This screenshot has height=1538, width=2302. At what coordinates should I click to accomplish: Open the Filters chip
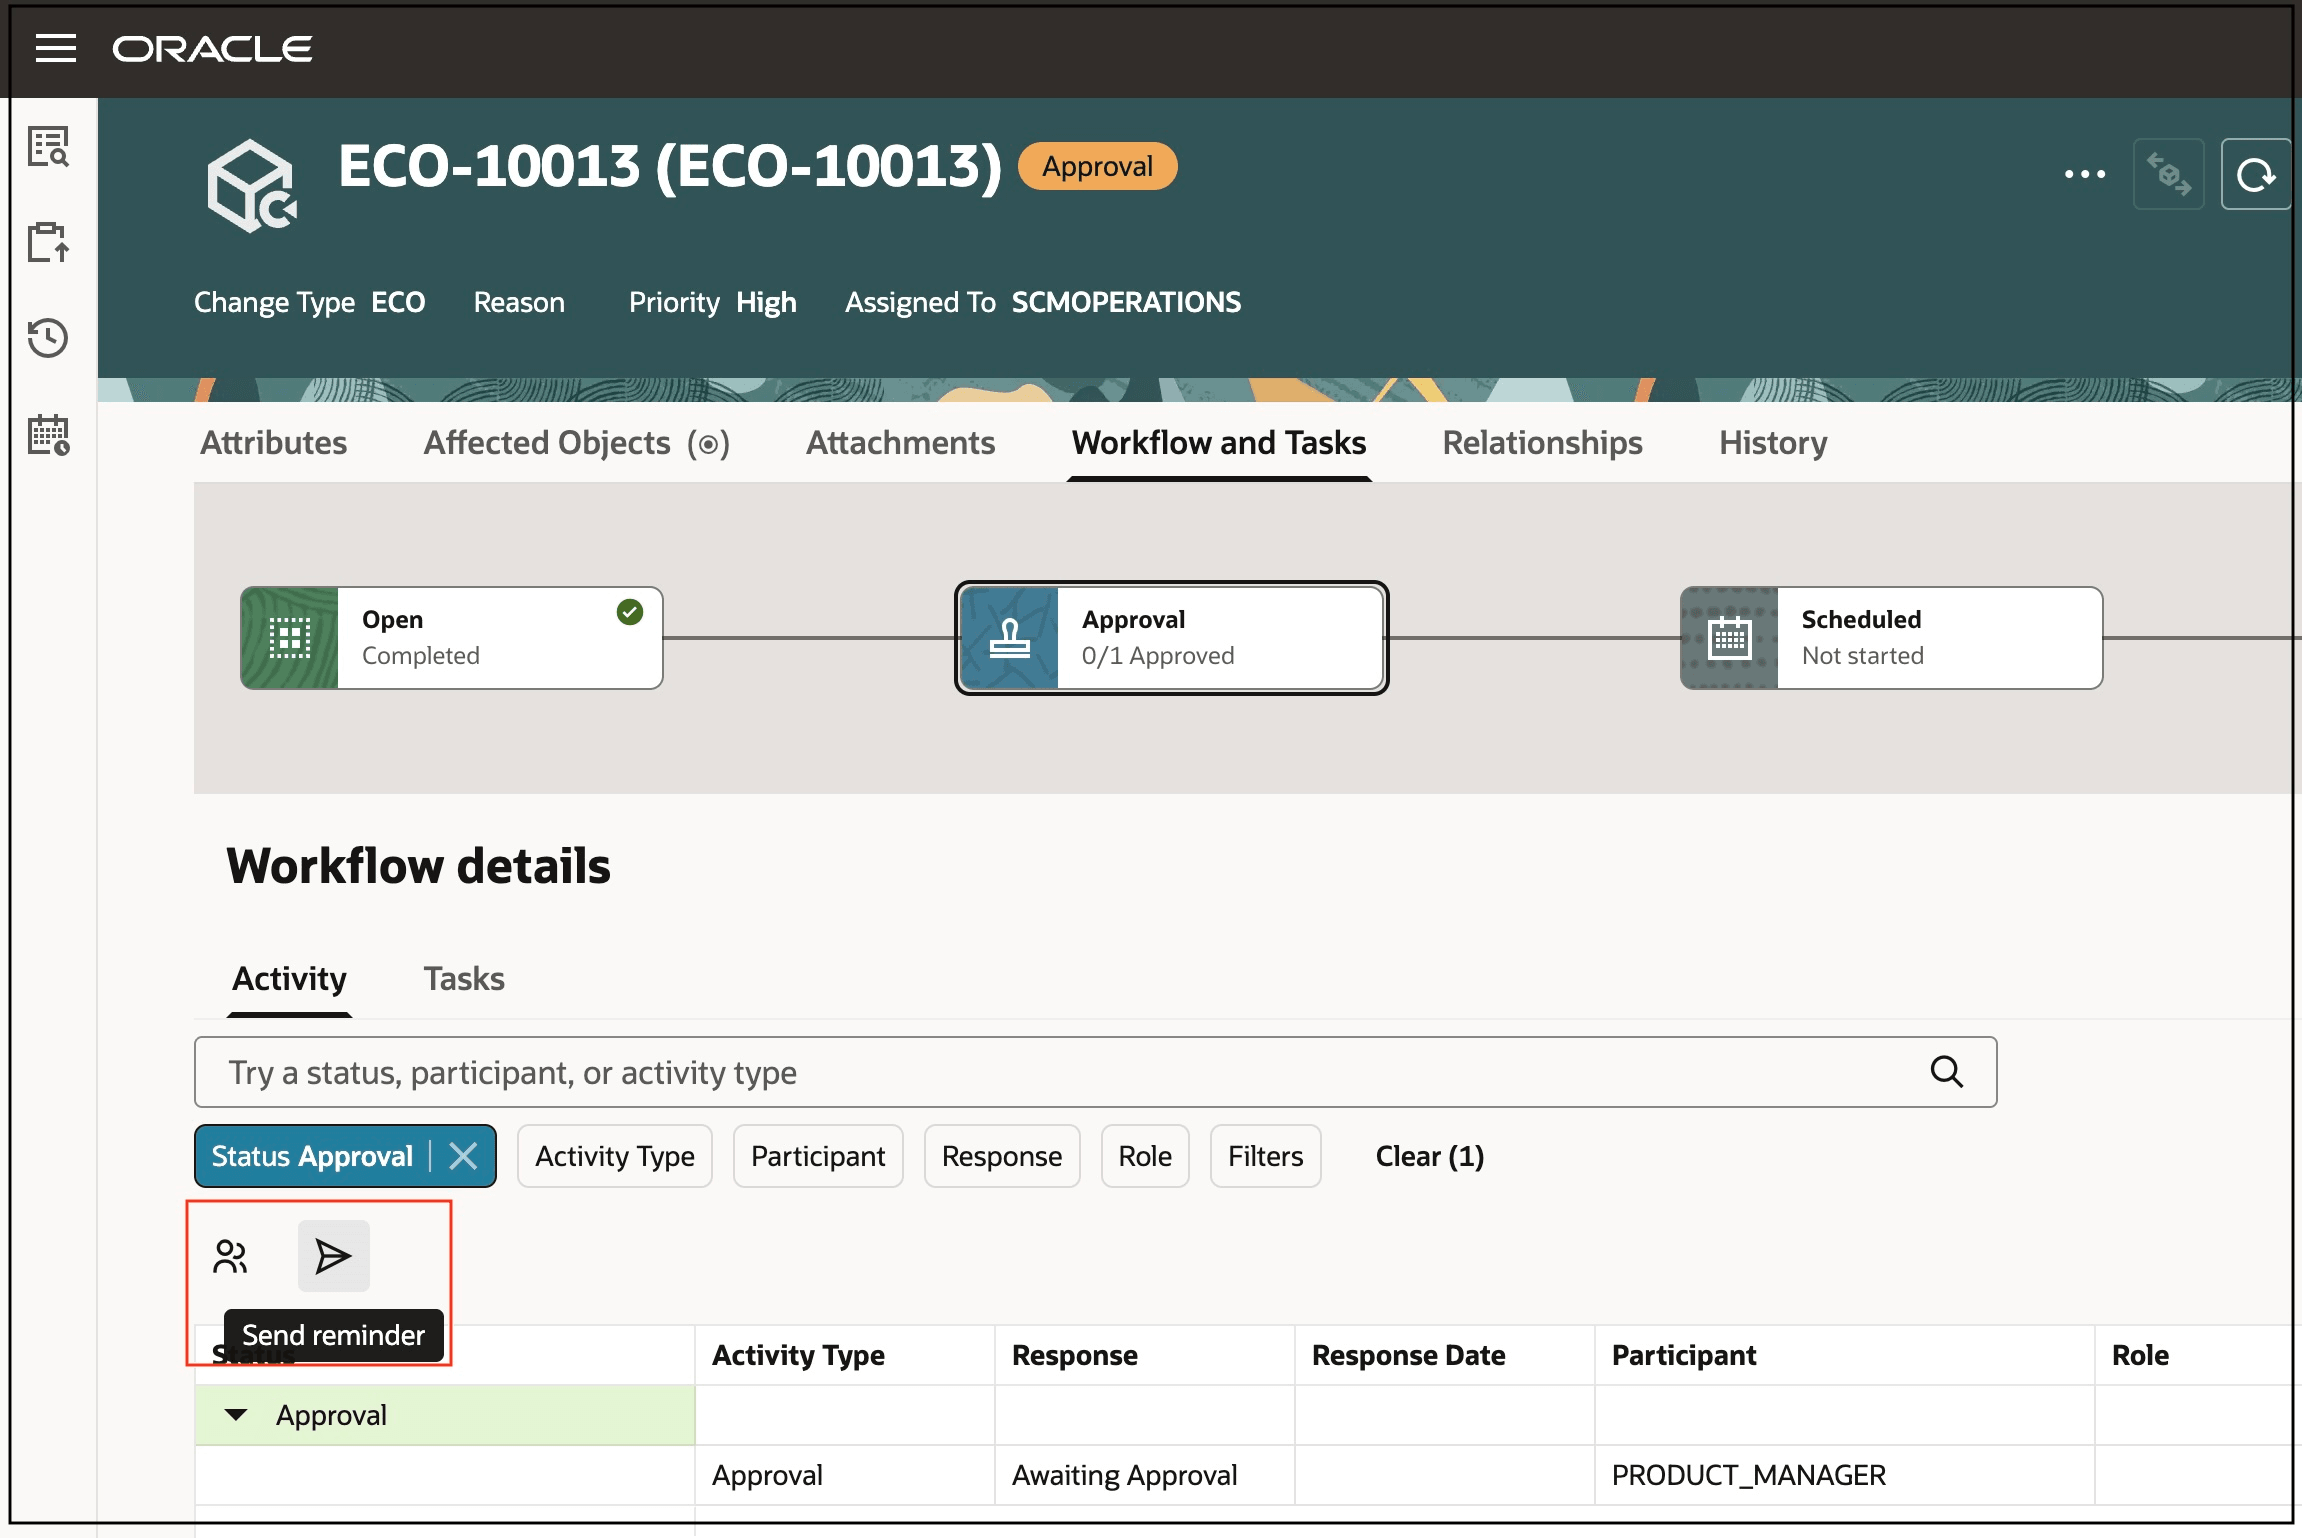pyautogui.click(x=1265, y=1156)
